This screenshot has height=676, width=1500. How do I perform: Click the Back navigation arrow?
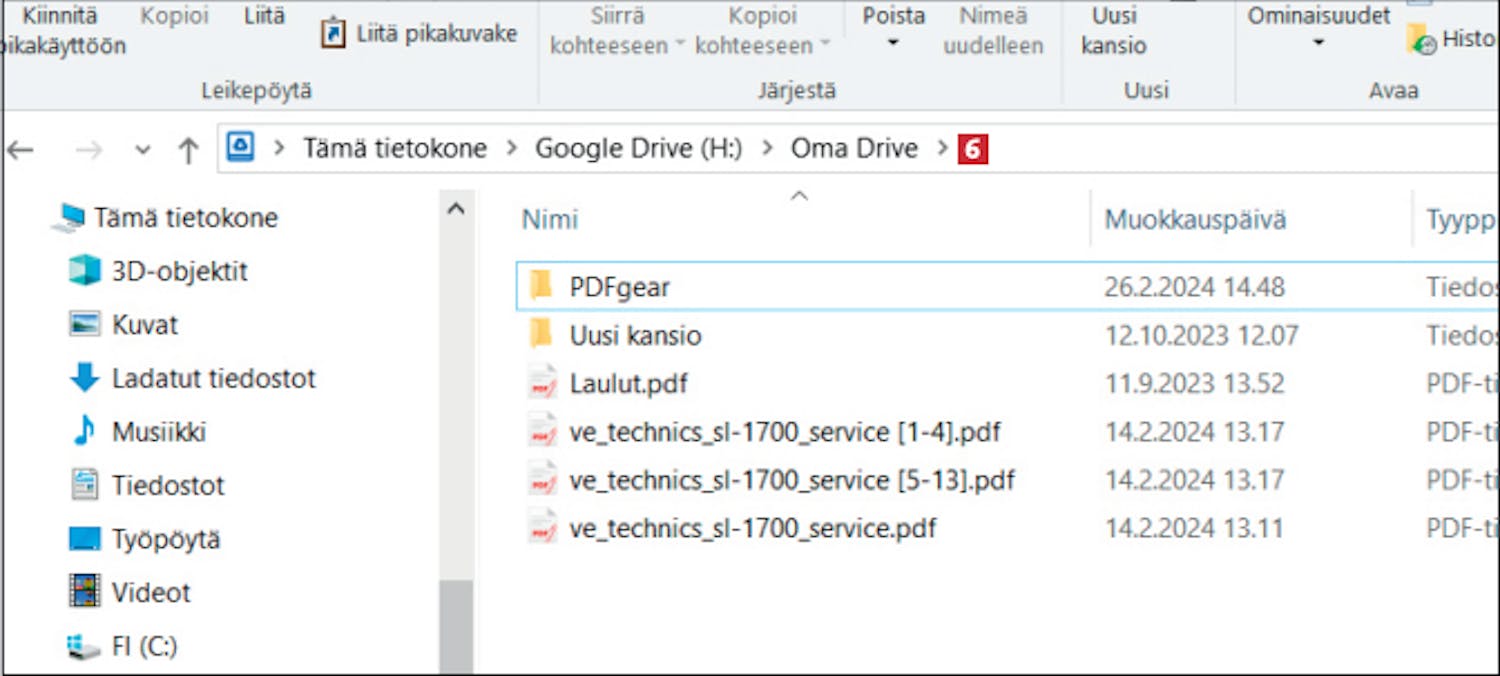coord(21,150)
